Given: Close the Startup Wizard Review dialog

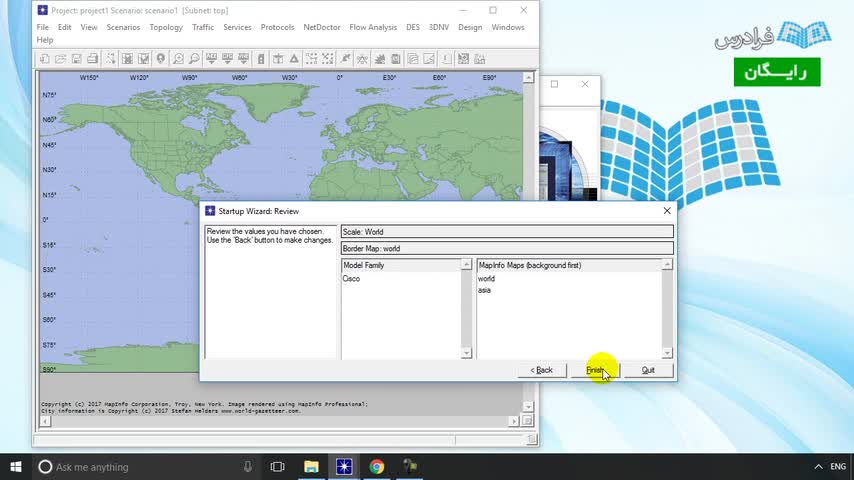Looking at the screenshot, I should pos(667,211).
